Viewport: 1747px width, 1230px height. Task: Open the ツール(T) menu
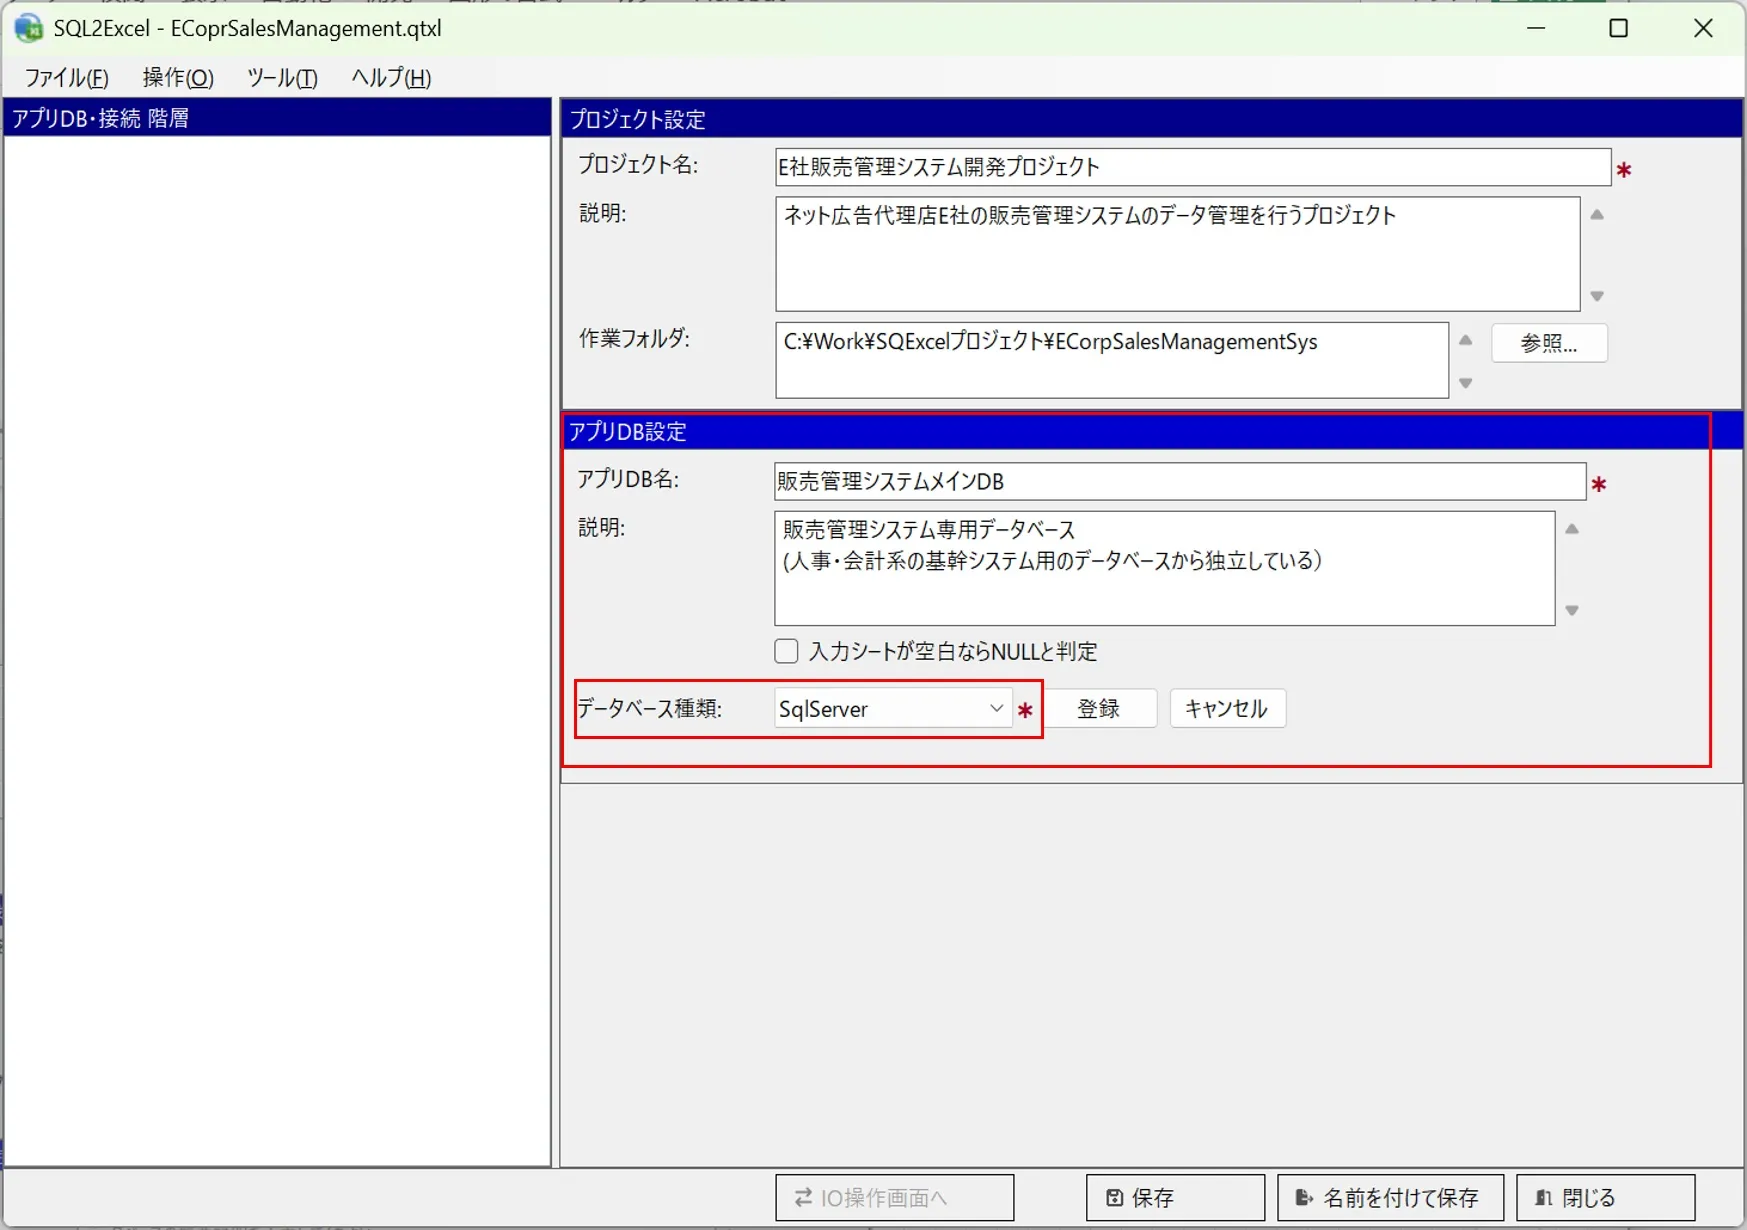coord(282,77)
